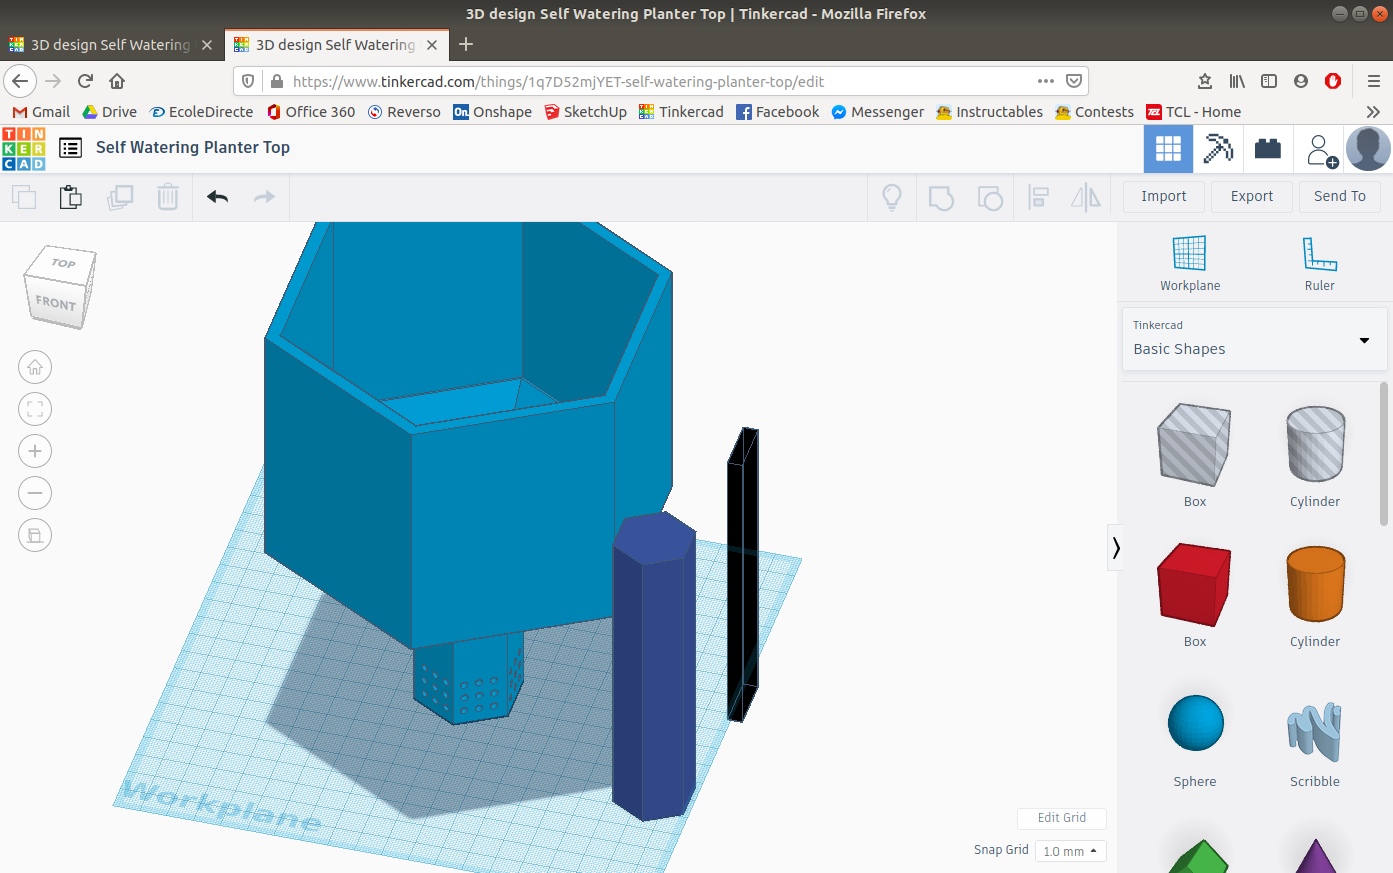1393x873 pixels.
Task: Go back to previous page
Action: [20, 81]
